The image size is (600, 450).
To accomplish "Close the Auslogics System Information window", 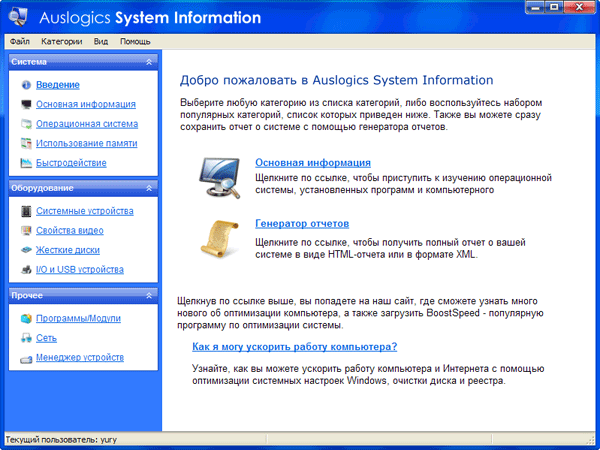I will pos(579,7).
